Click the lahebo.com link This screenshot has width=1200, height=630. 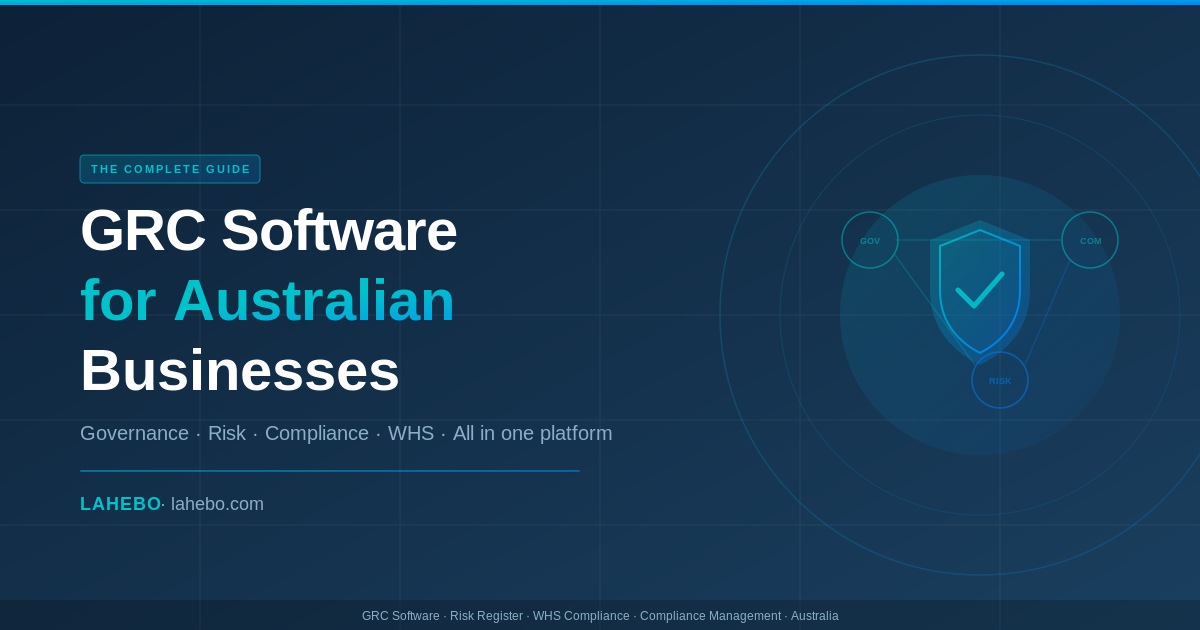click(217, 504)
